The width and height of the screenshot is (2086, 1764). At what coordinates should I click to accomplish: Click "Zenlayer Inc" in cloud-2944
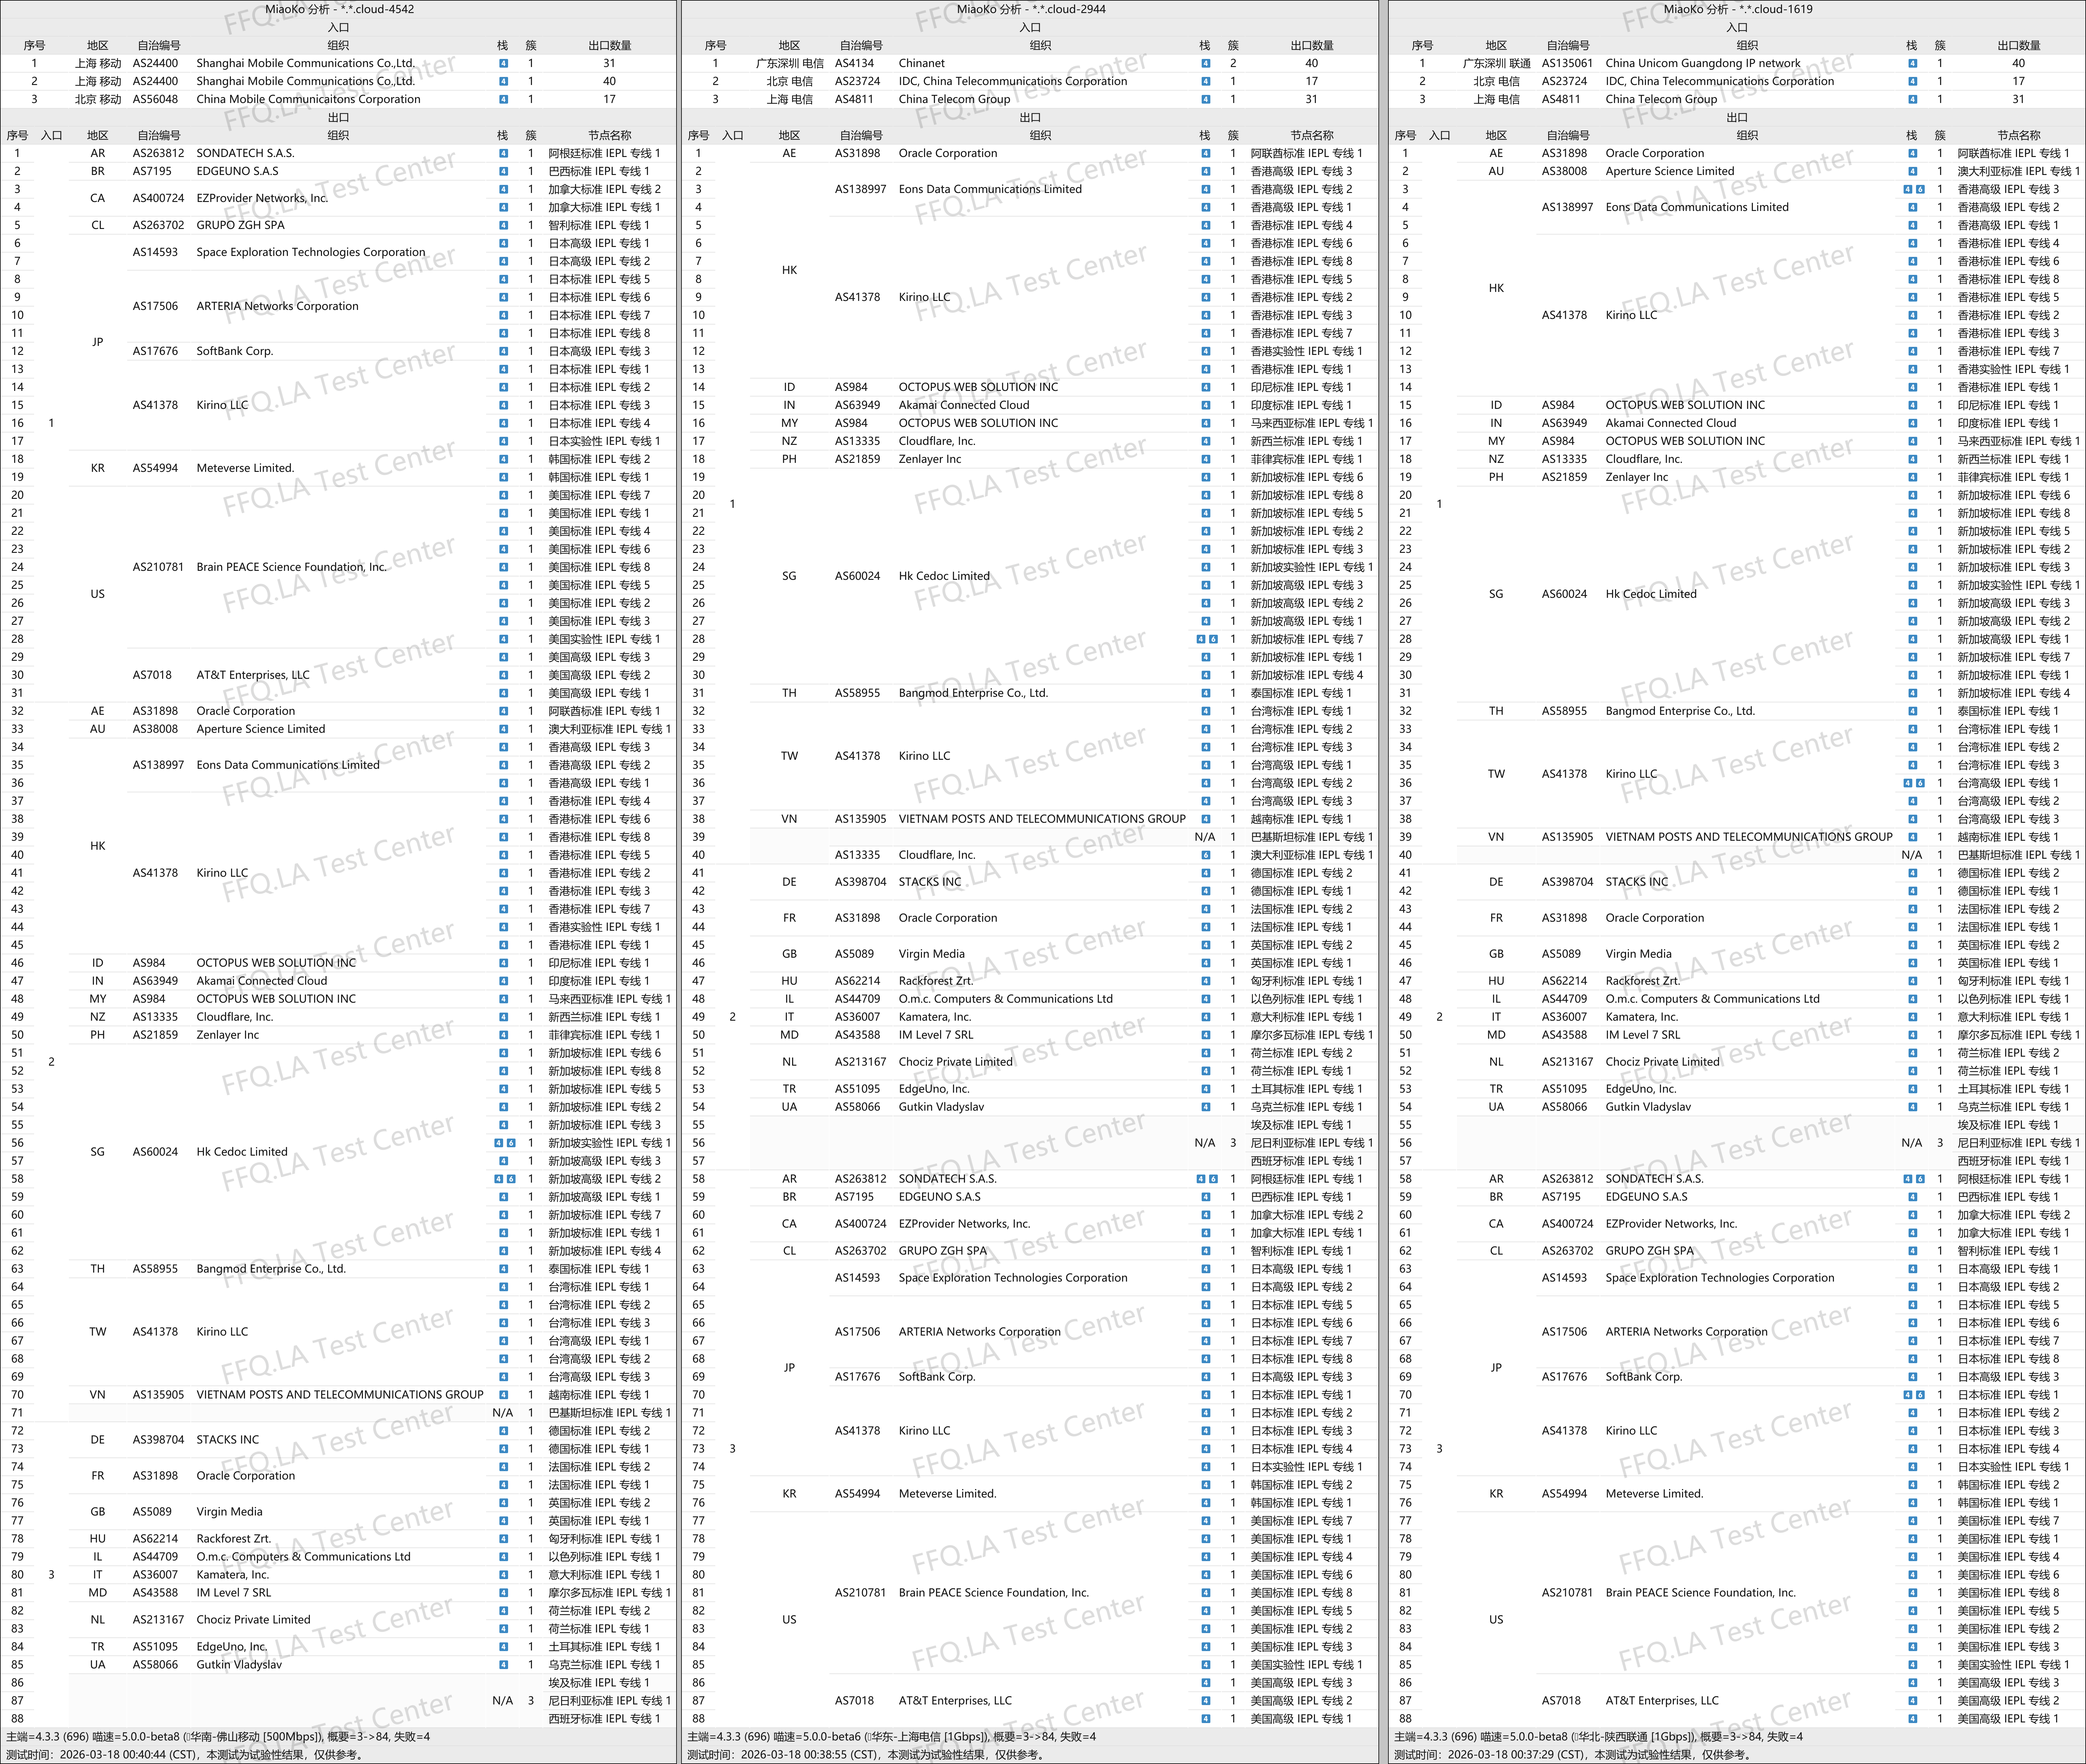(x=930, y=459)
